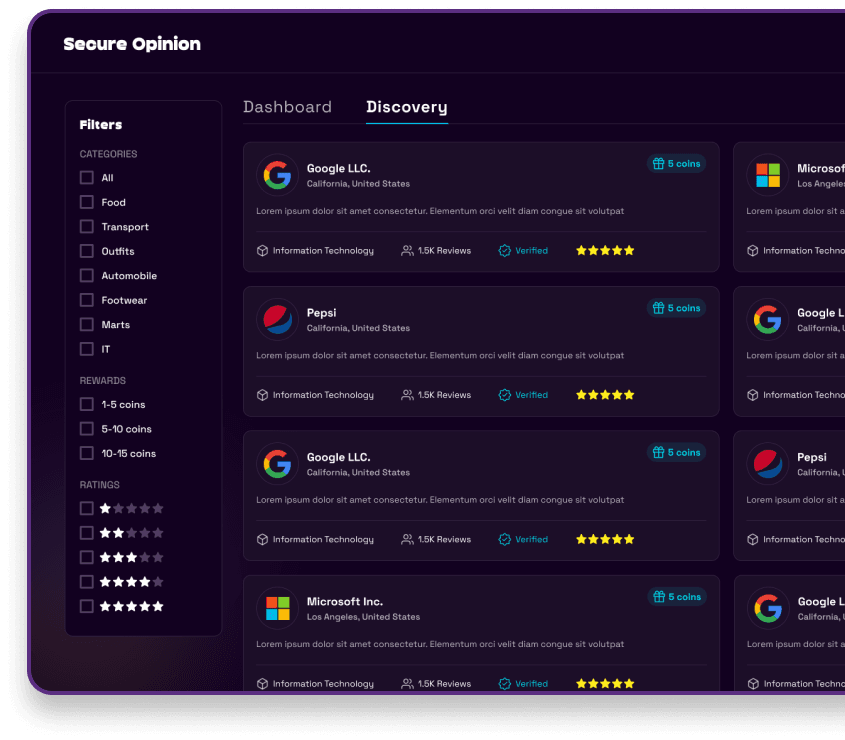Image resolution: width=845 pixels, height=740 pixels.
Task: Open 1.5K Reviews in the Pepsi card
Action: tap(444, 395)
